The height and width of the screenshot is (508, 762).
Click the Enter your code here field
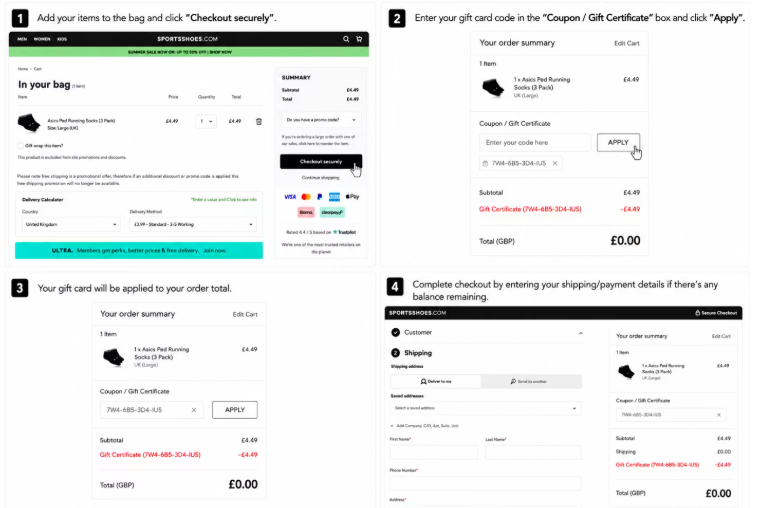[535, 142]
